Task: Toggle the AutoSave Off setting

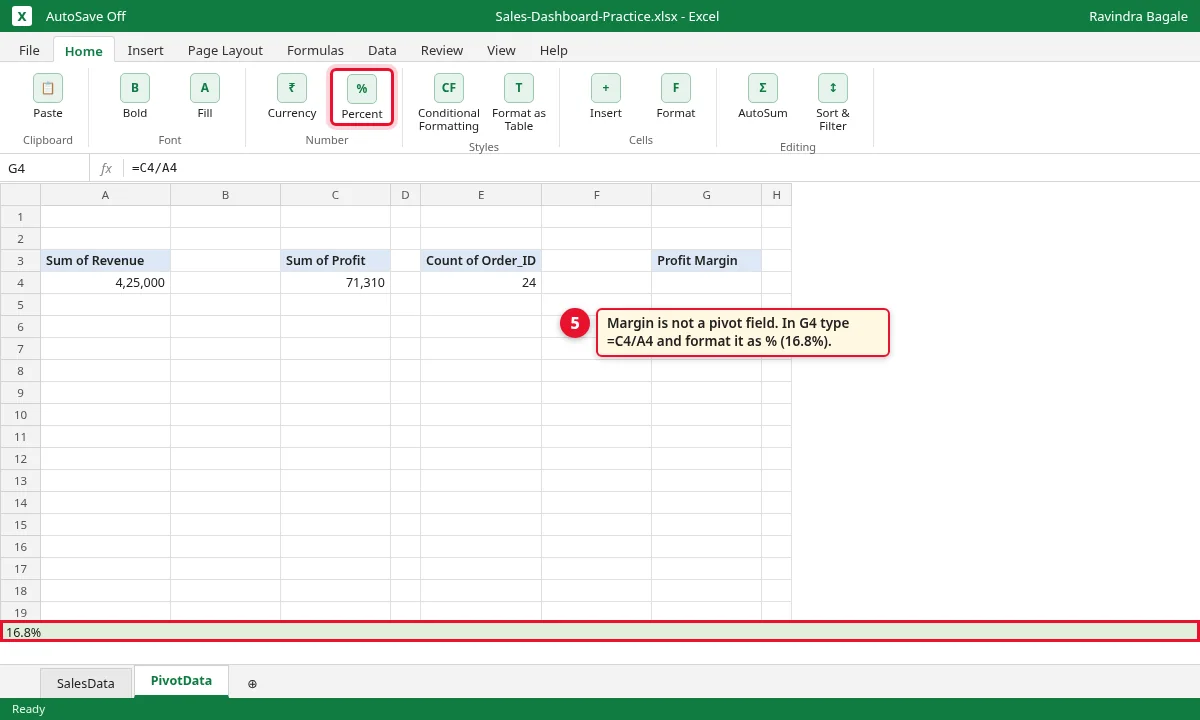Action: [86, 16]
